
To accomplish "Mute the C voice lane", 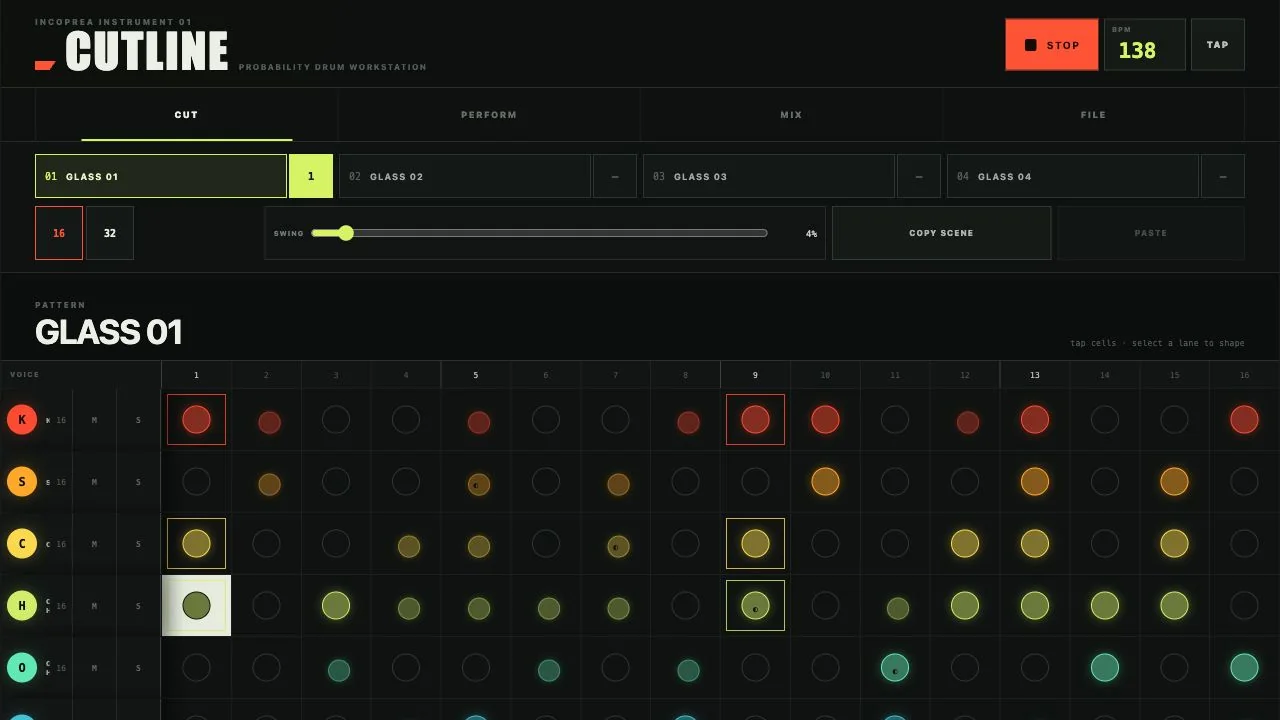I will coord(95,544).
